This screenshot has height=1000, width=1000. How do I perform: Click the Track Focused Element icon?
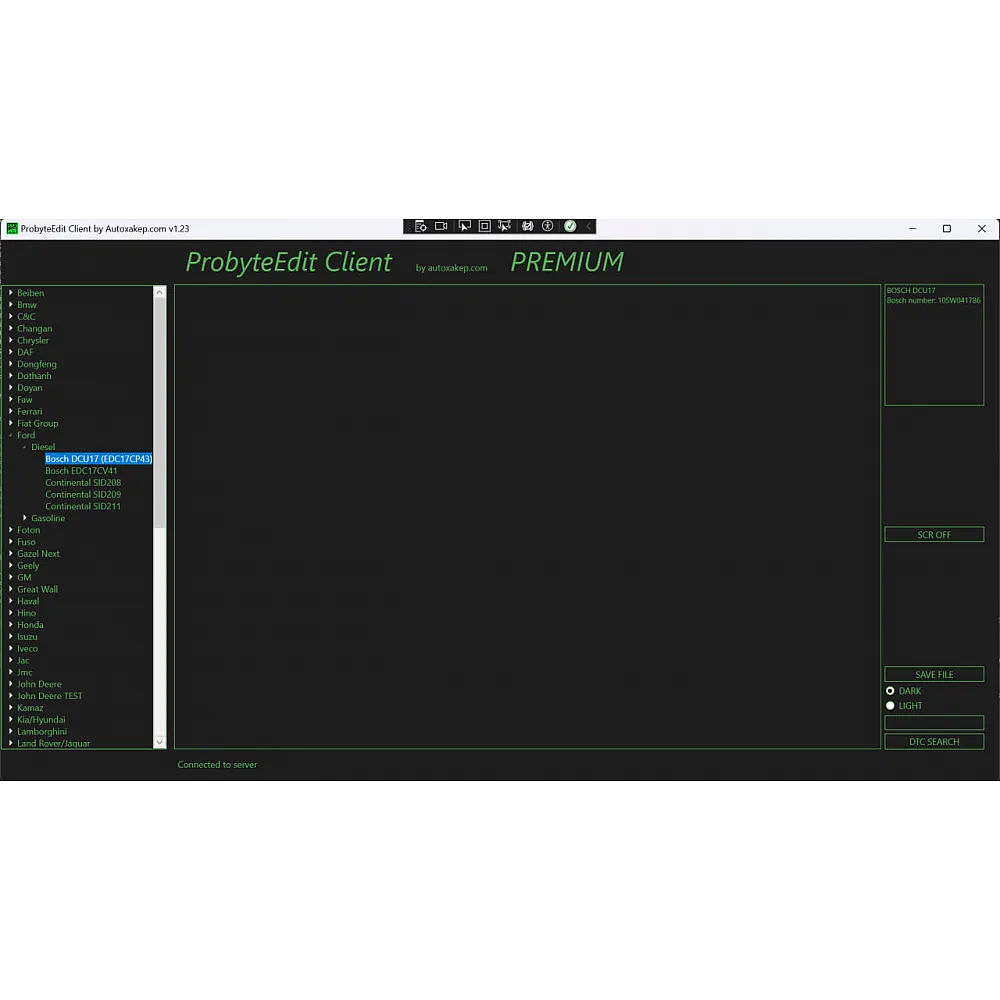(x=504, y=227)
